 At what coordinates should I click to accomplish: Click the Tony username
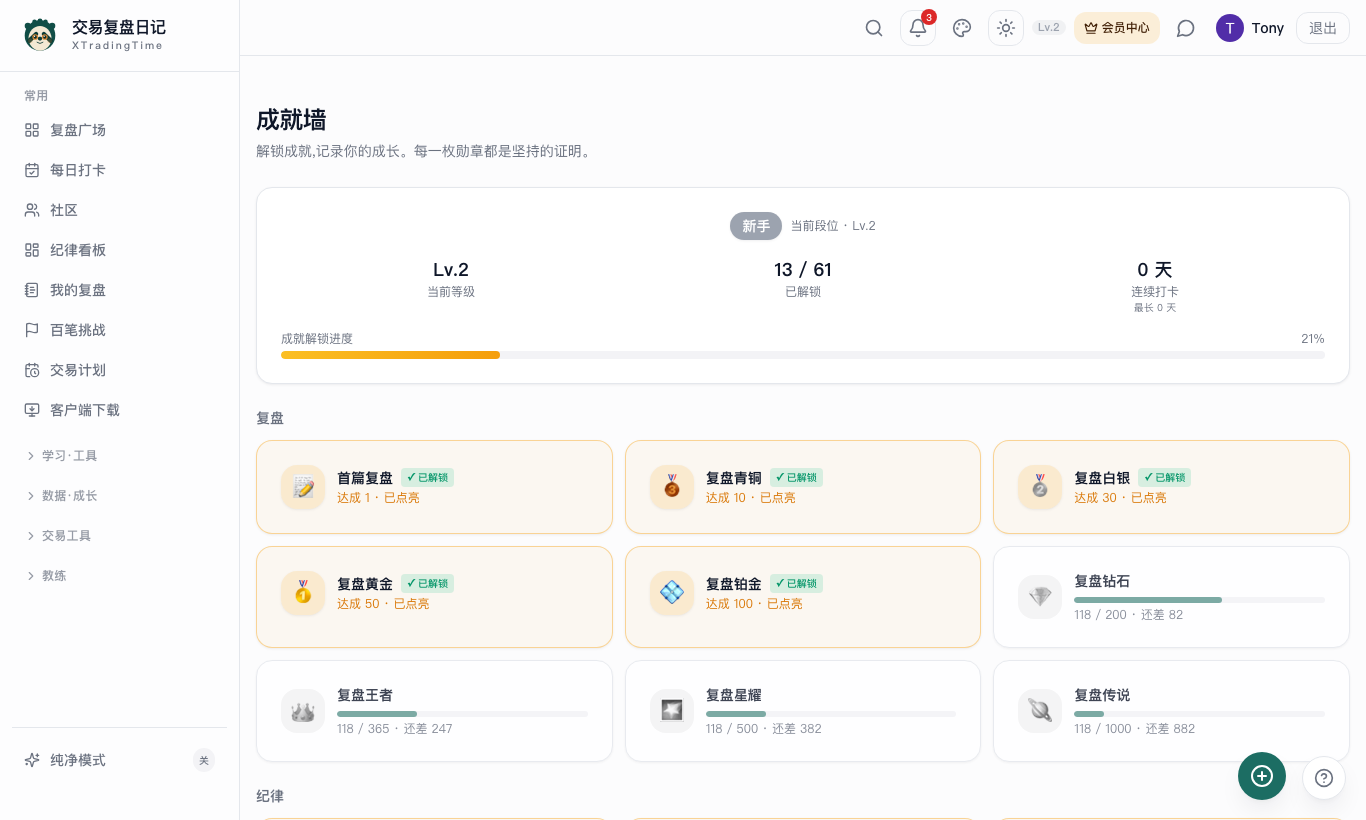pyautogui.click(x=1268, y=28)
